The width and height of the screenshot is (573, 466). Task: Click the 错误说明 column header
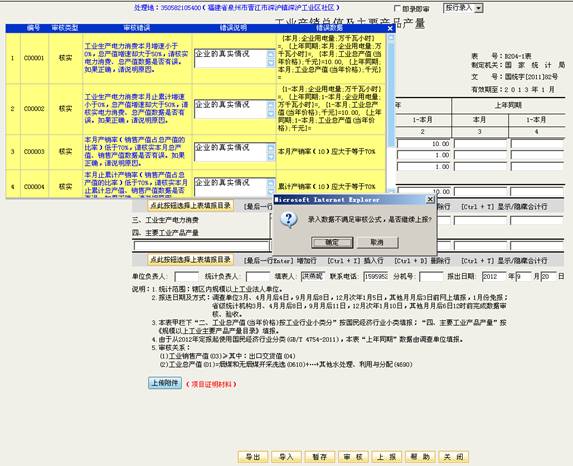pyautogui.click(x=234, y=28)
